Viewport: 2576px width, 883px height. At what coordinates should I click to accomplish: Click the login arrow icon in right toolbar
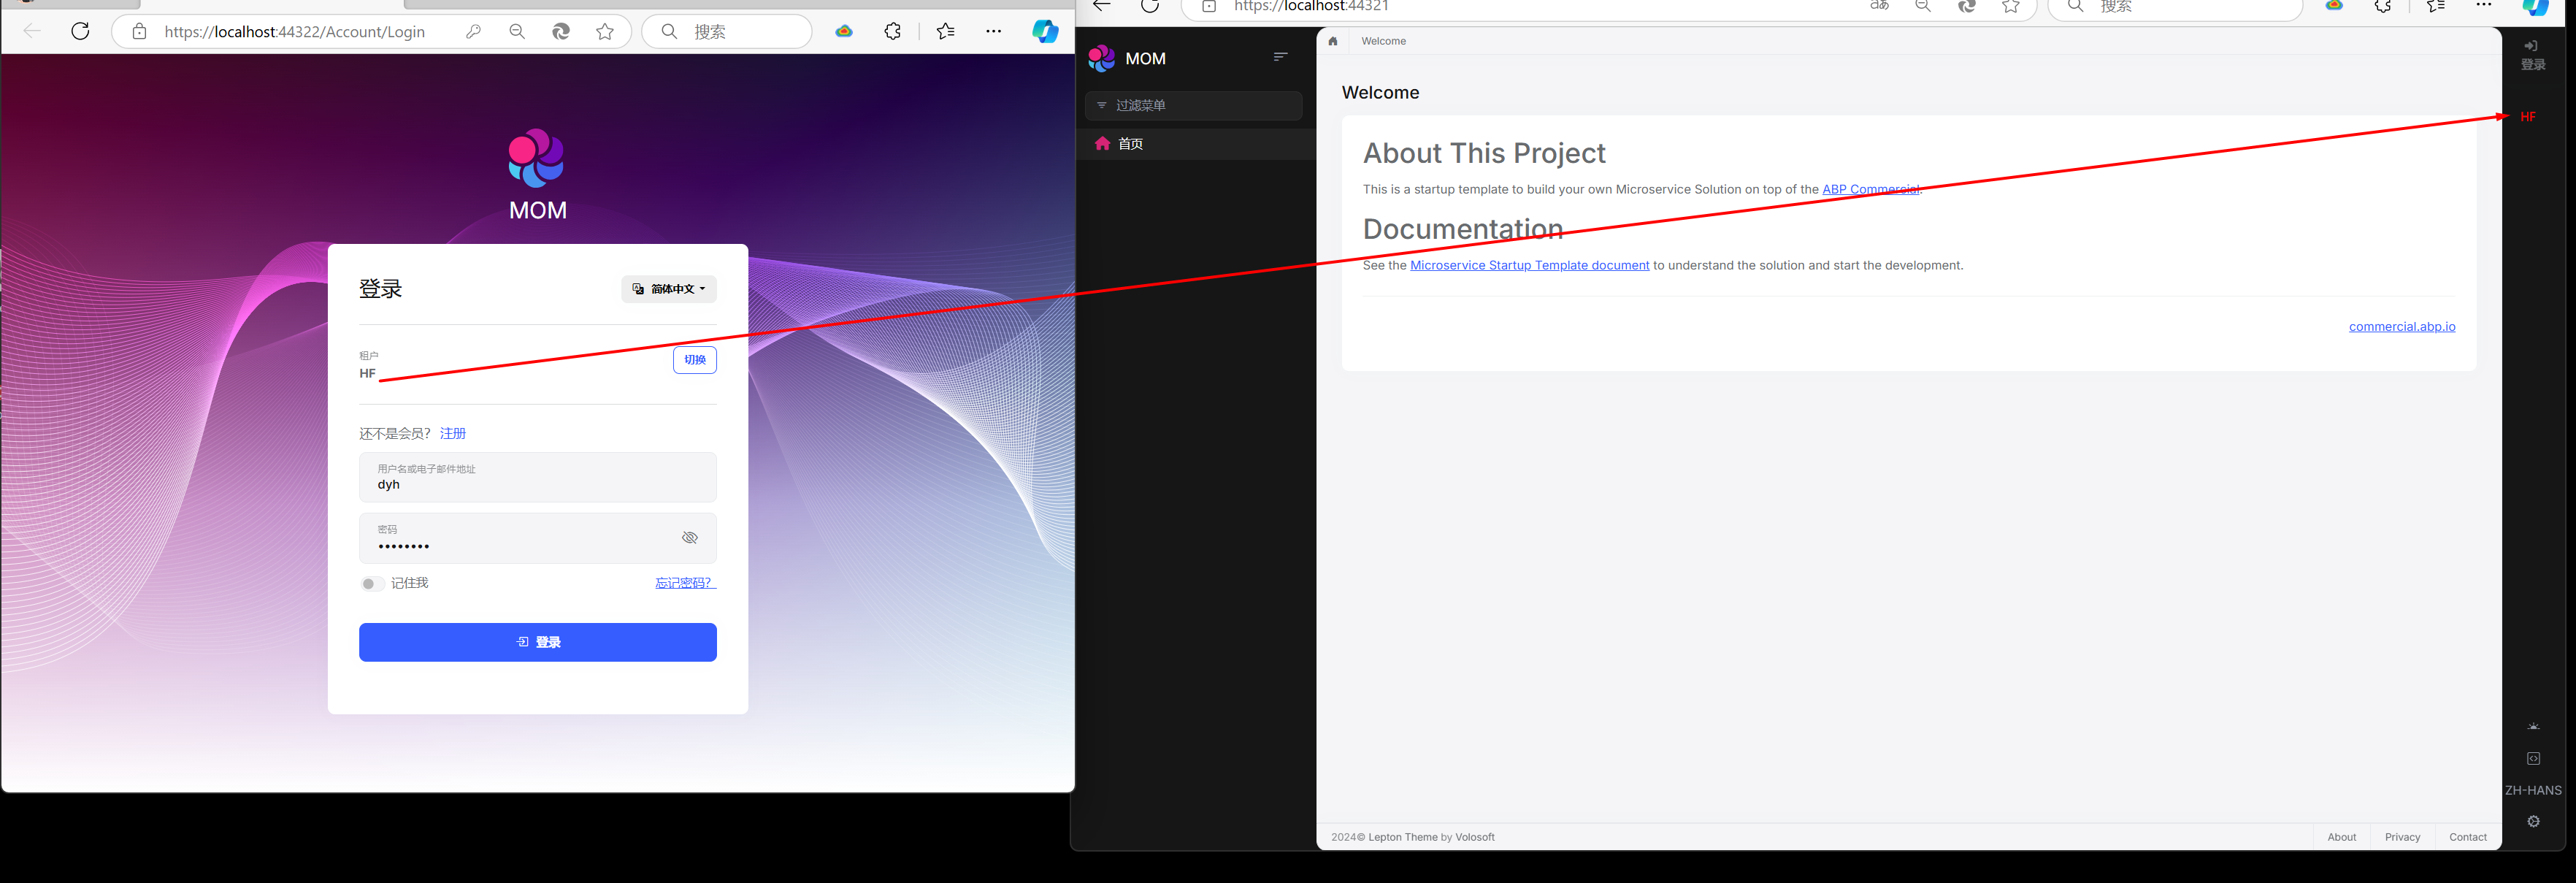pyautogui.click(x=2531, y=46)
